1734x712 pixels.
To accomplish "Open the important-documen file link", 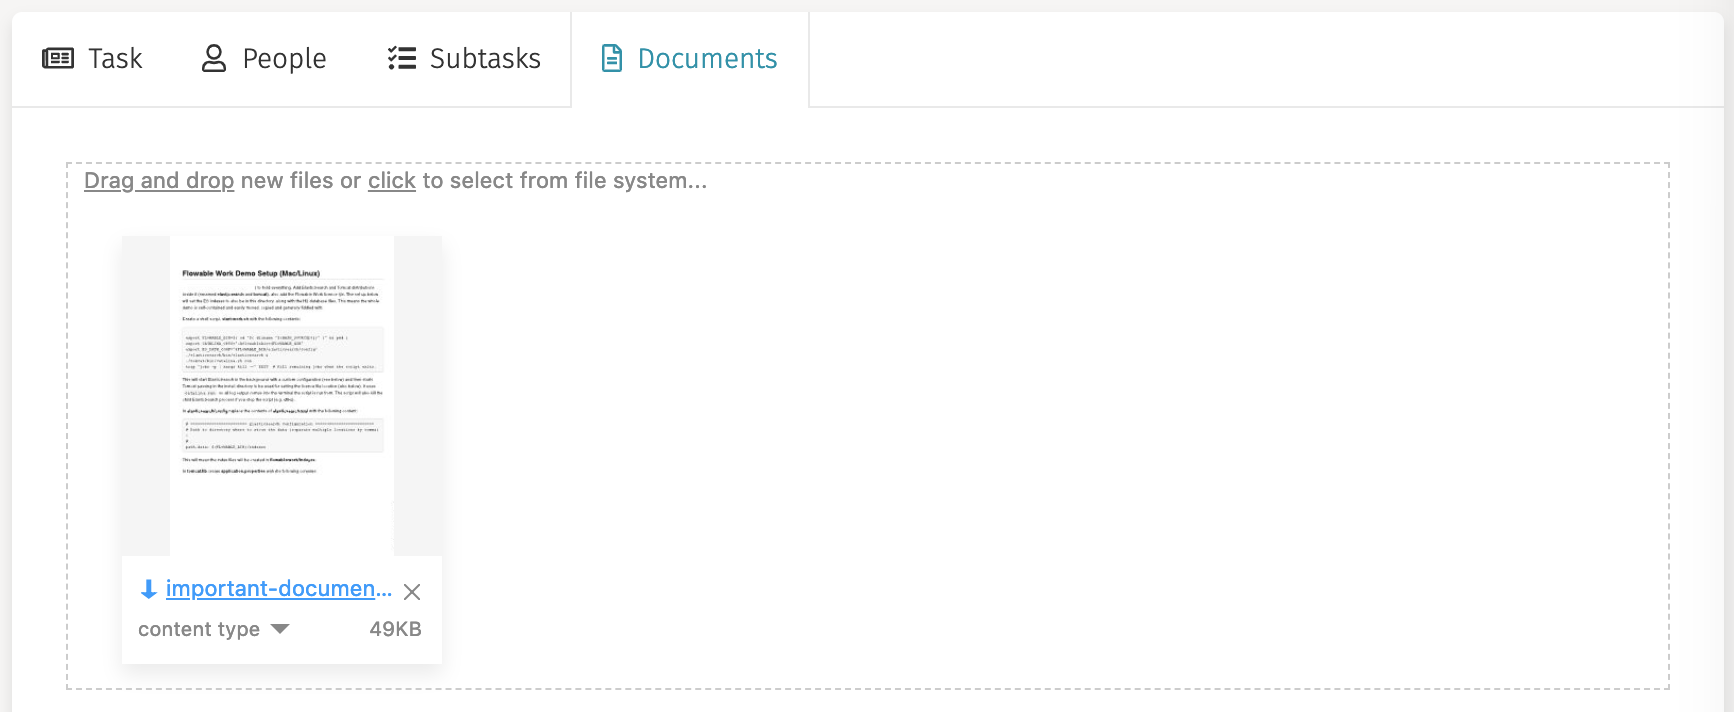I will (278, 589).
